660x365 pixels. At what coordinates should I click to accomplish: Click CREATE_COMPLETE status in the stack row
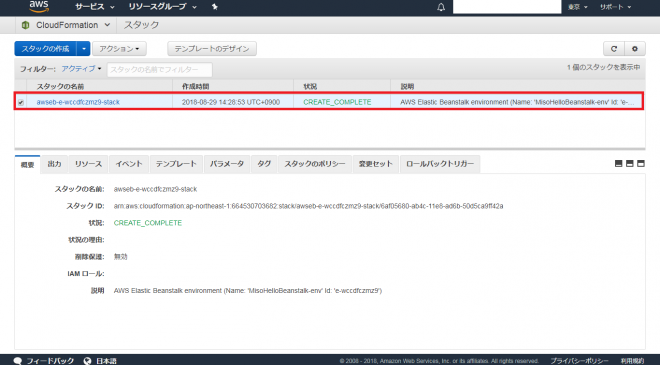pos(337,102)
